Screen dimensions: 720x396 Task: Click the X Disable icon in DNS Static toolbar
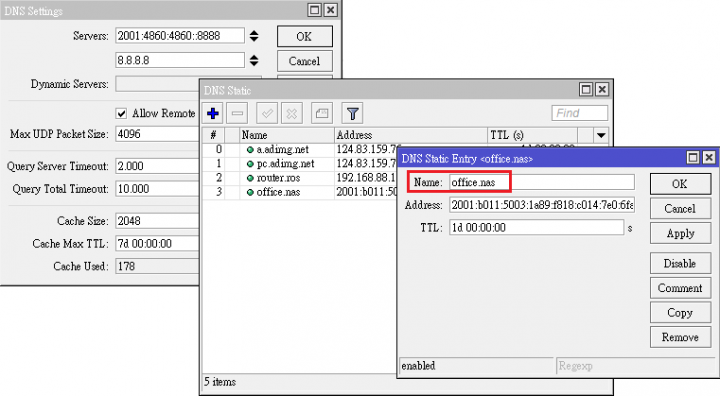[x=292, y=113]
